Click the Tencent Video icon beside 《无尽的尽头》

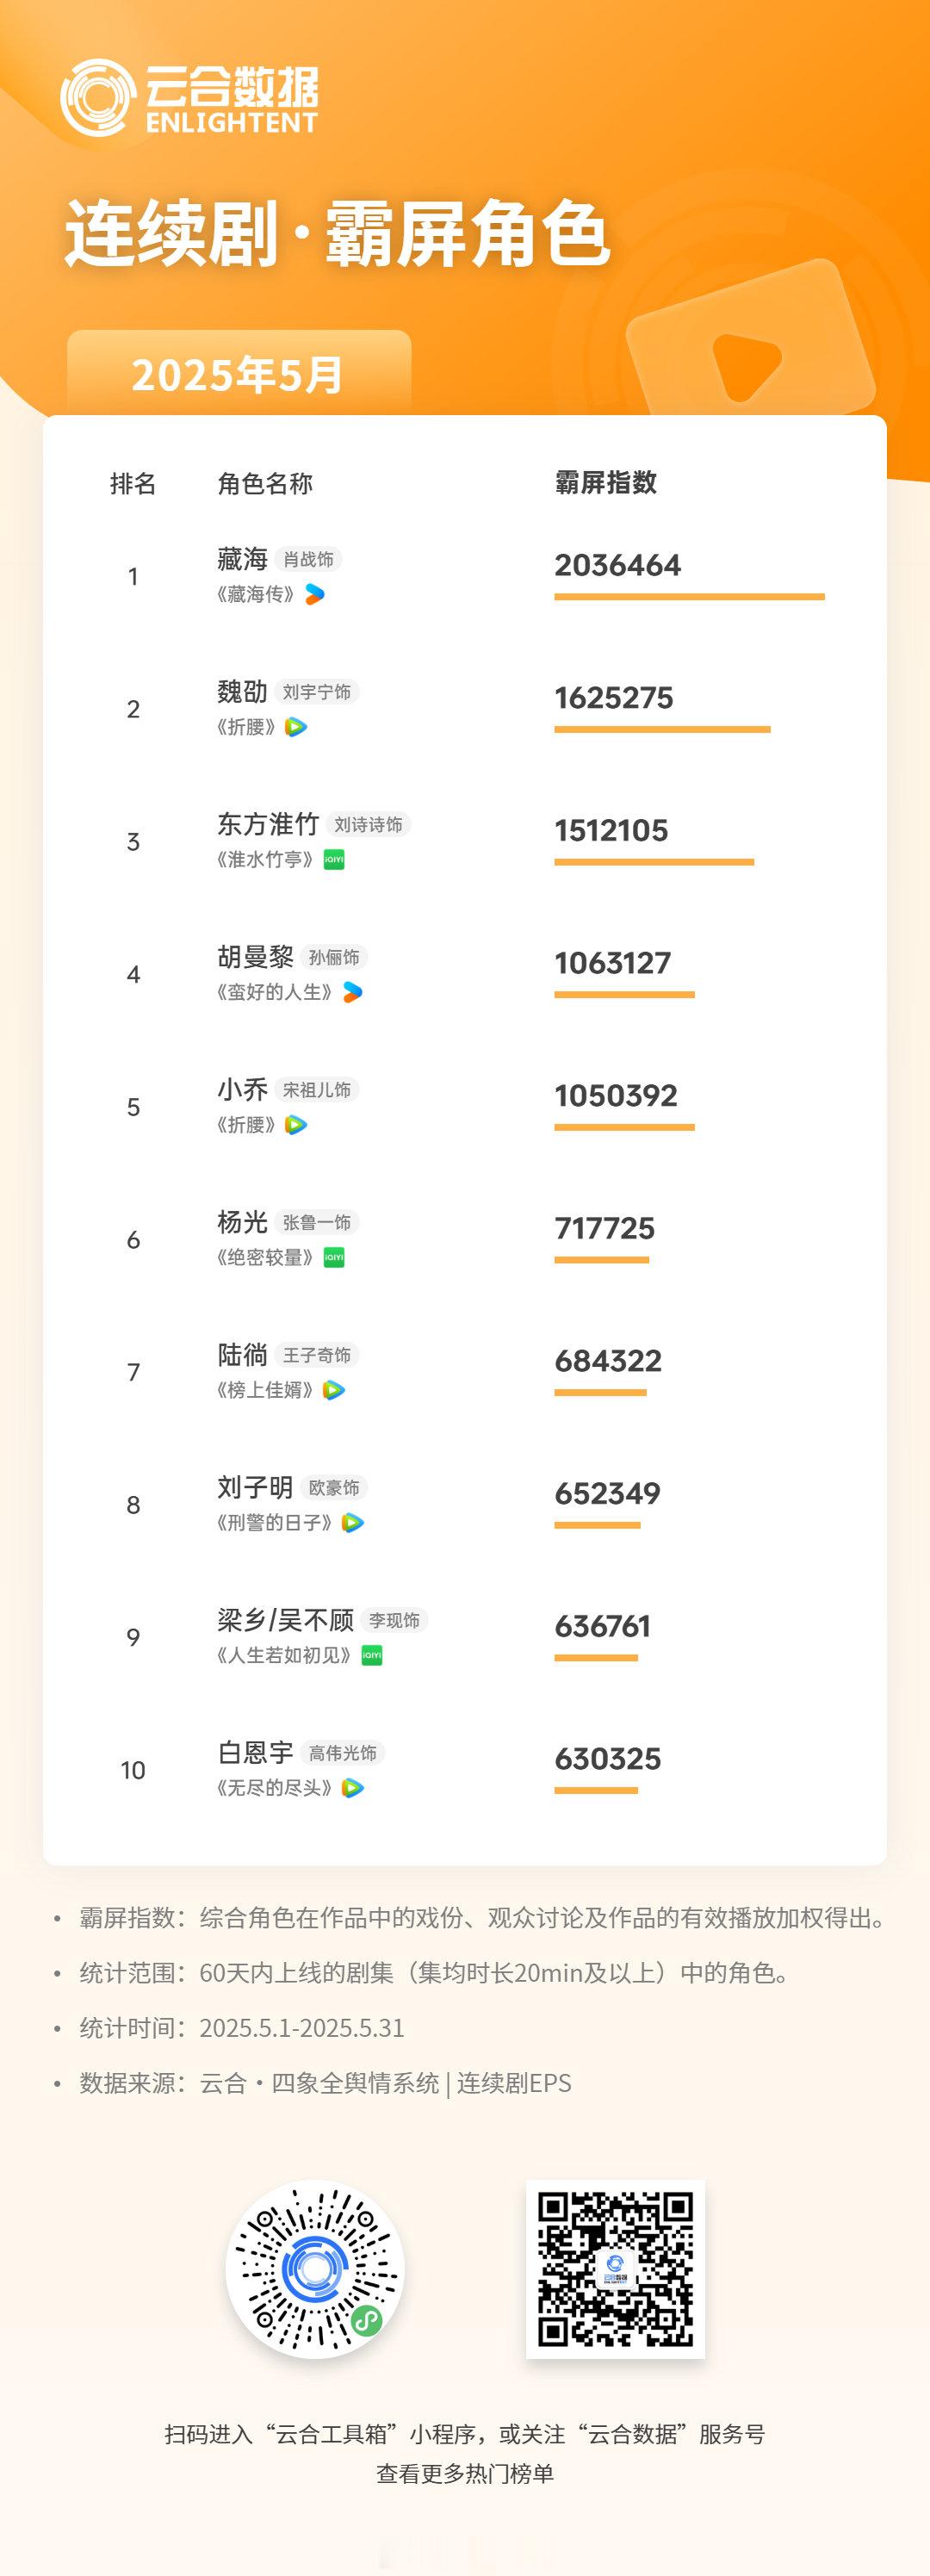(x=352, y=1788)
